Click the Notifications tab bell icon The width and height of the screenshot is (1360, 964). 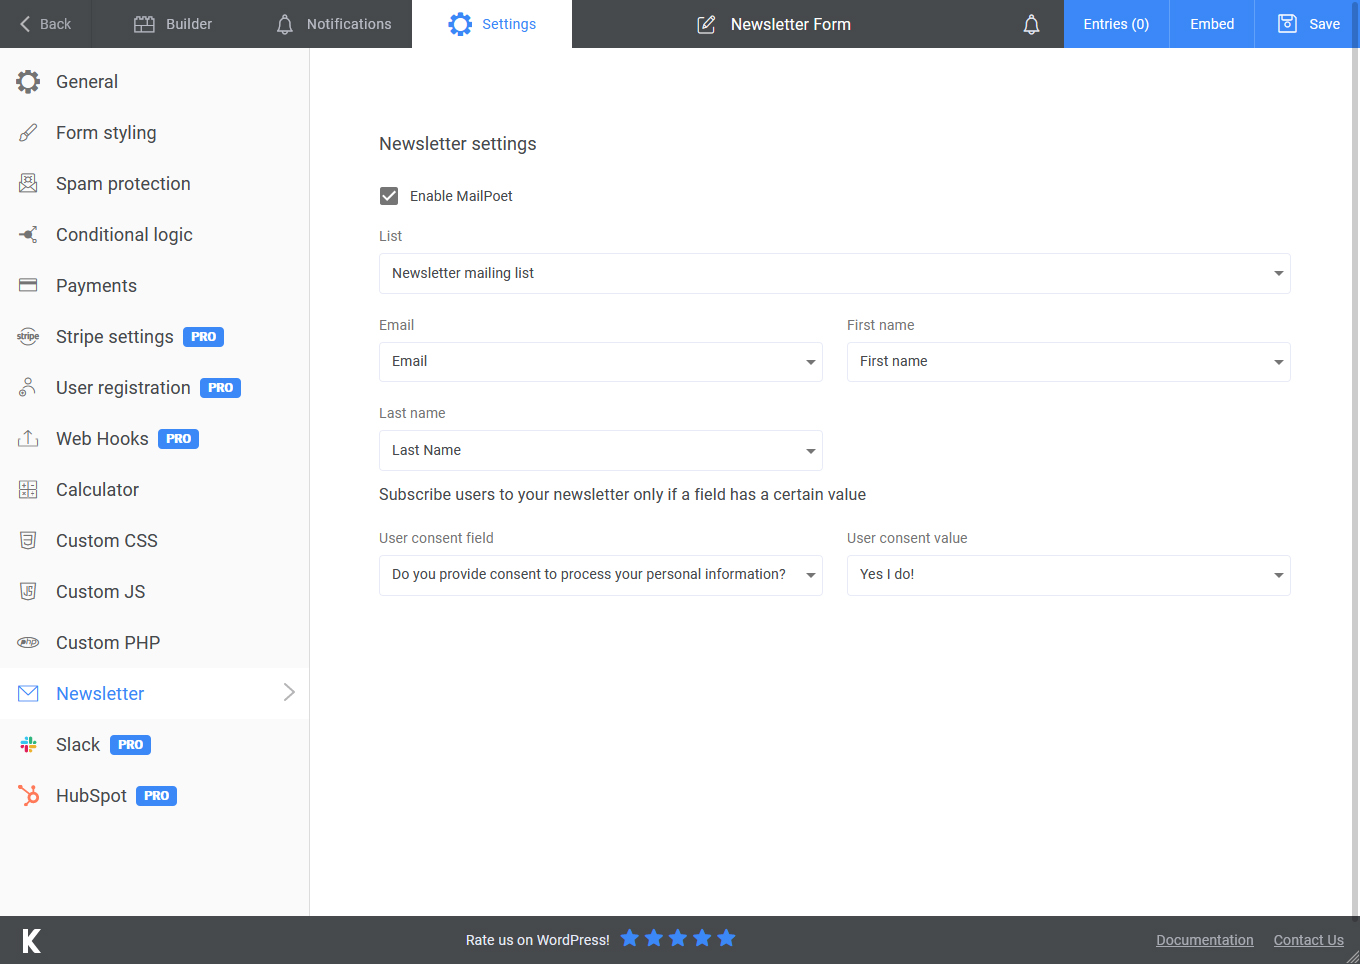click(x=285, y=24)
